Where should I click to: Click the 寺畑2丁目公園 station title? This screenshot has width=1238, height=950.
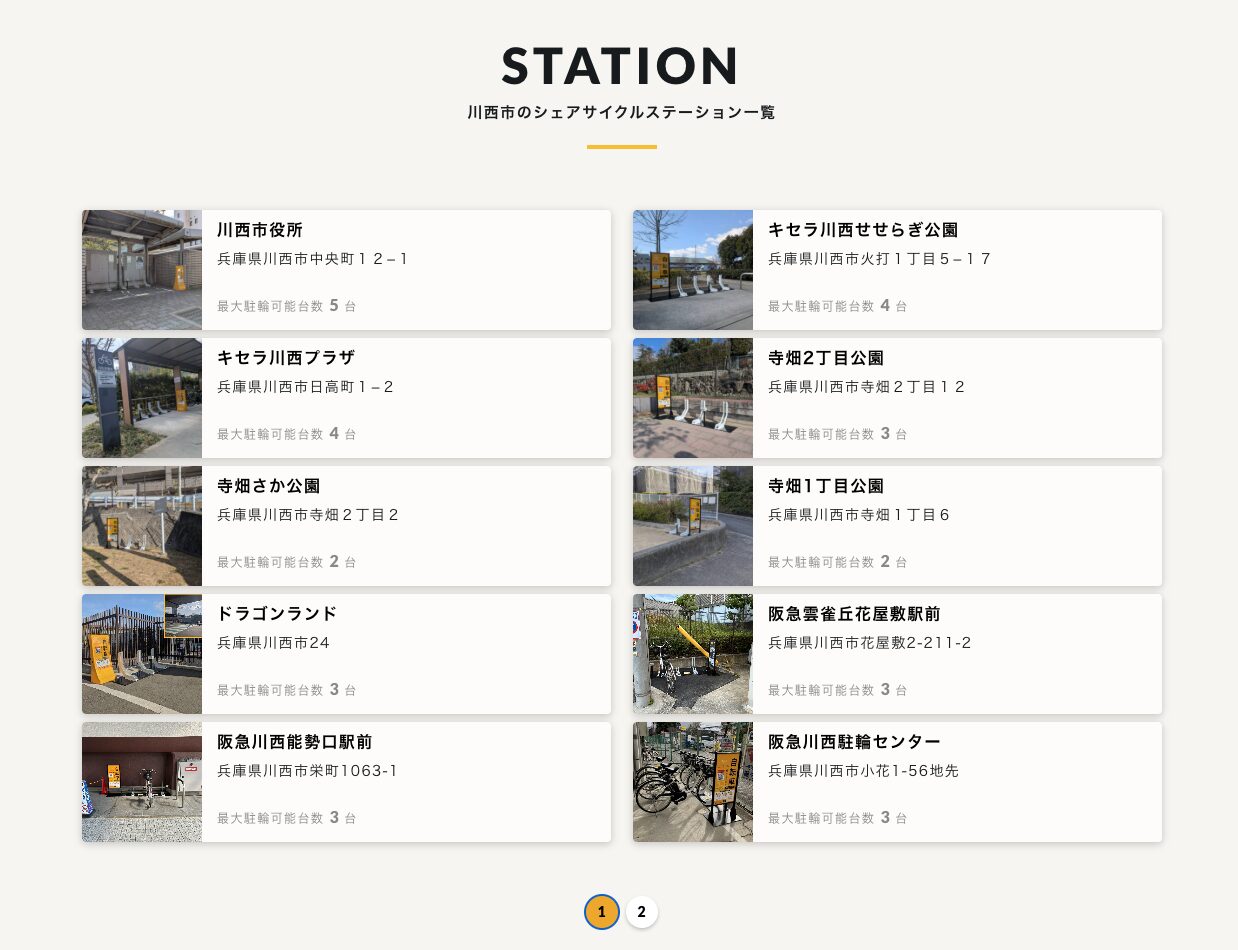[826, 358]
